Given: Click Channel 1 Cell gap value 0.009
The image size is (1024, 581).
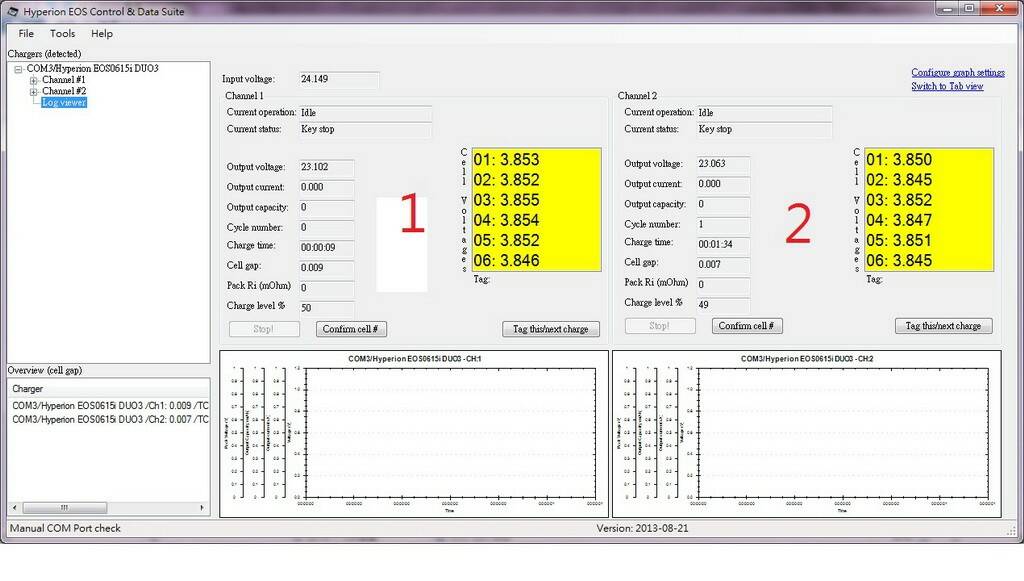Looking at the screenshot, I should [x=327, y=268].
